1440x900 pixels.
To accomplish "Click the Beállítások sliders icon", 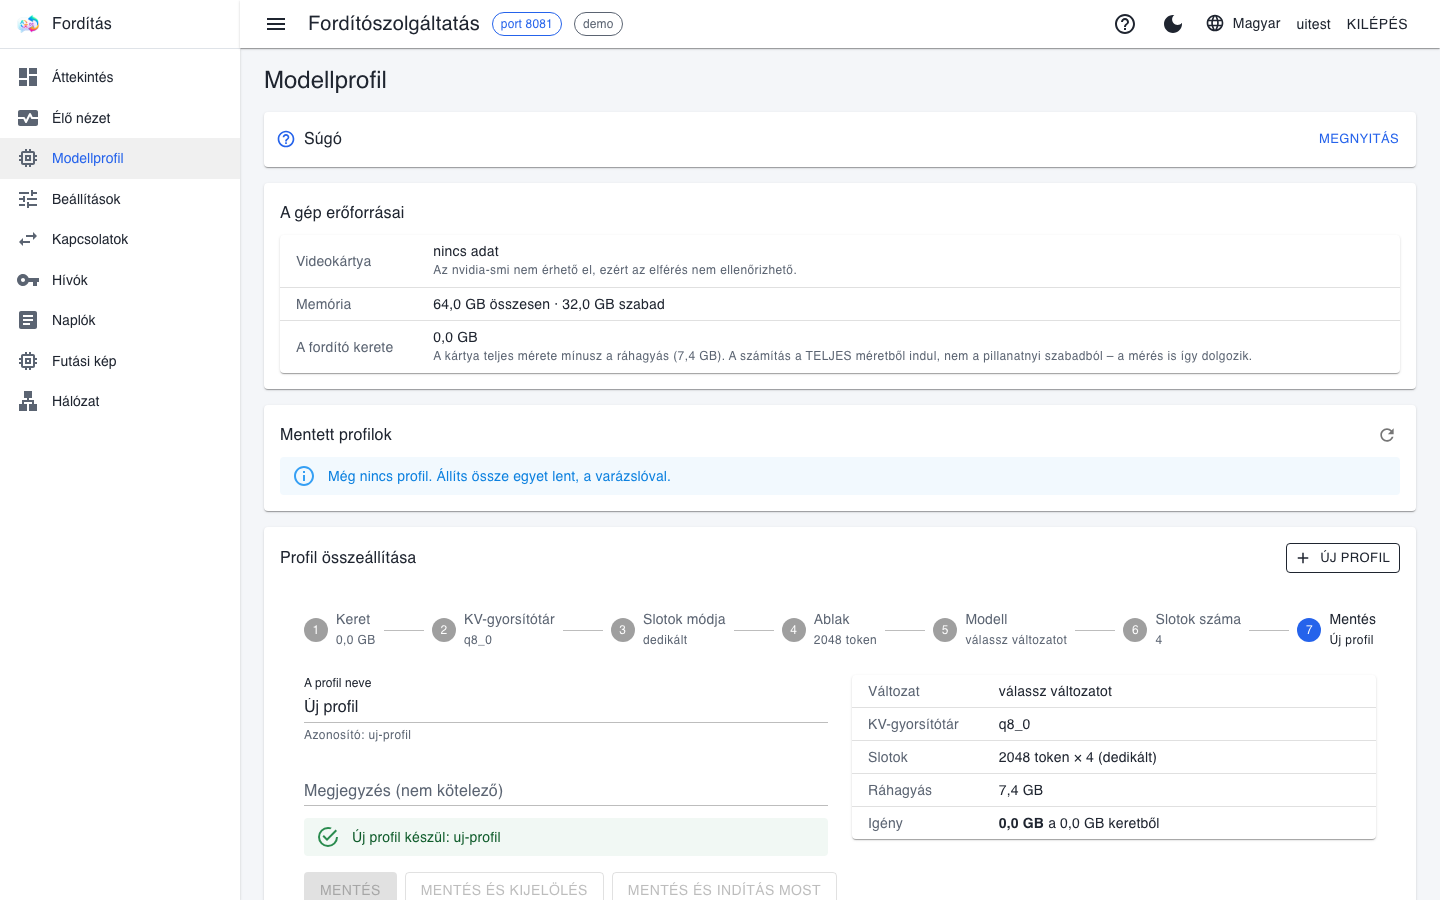I will (28, 199).
